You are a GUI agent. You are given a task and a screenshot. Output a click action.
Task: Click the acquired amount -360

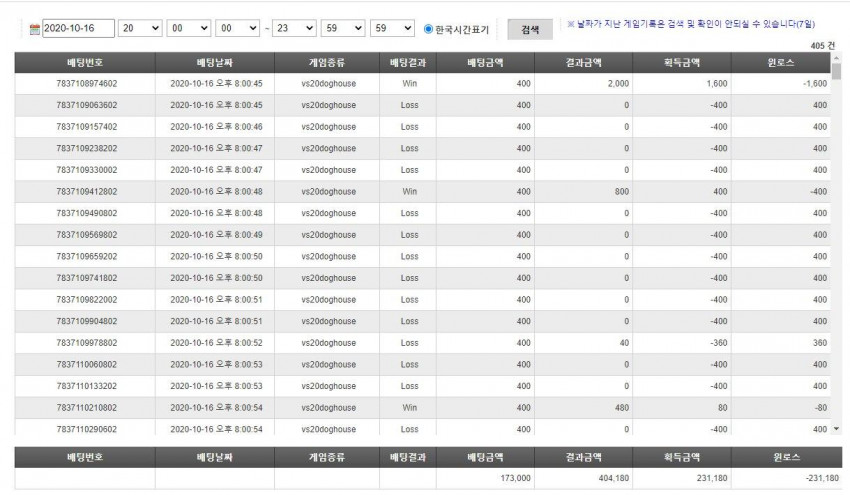point(719,343)
